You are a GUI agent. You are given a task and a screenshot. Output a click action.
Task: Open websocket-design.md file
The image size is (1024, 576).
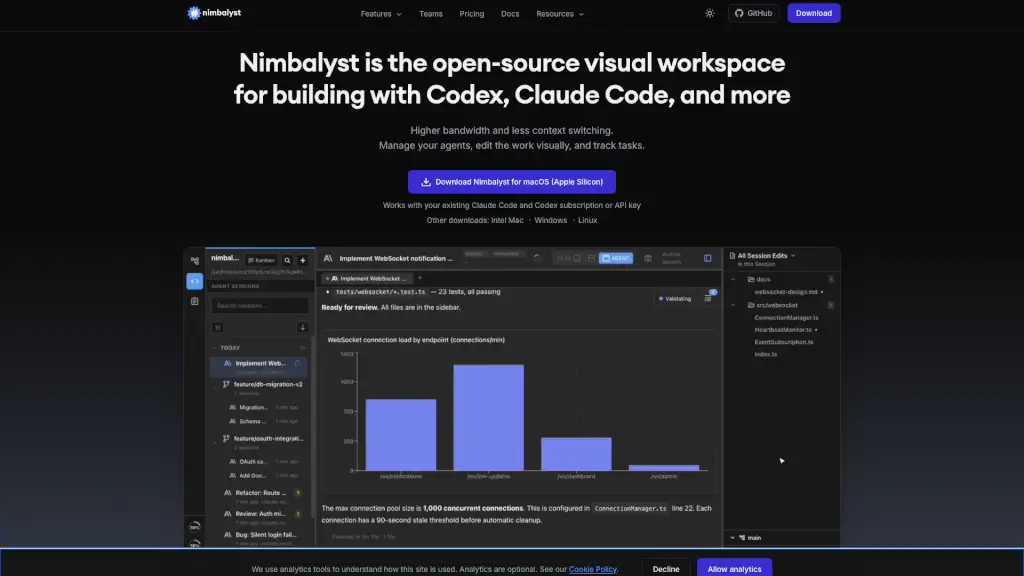787,292
